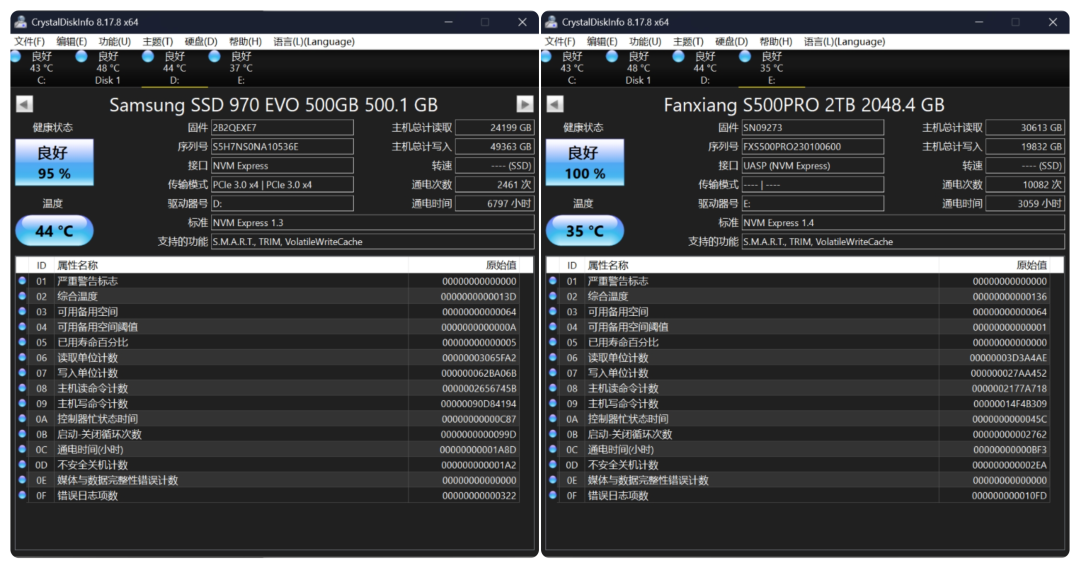Open 硬盘(D) menu in Samsung window
Viewport: 1080px width, 569px height.
coord(200,41)
